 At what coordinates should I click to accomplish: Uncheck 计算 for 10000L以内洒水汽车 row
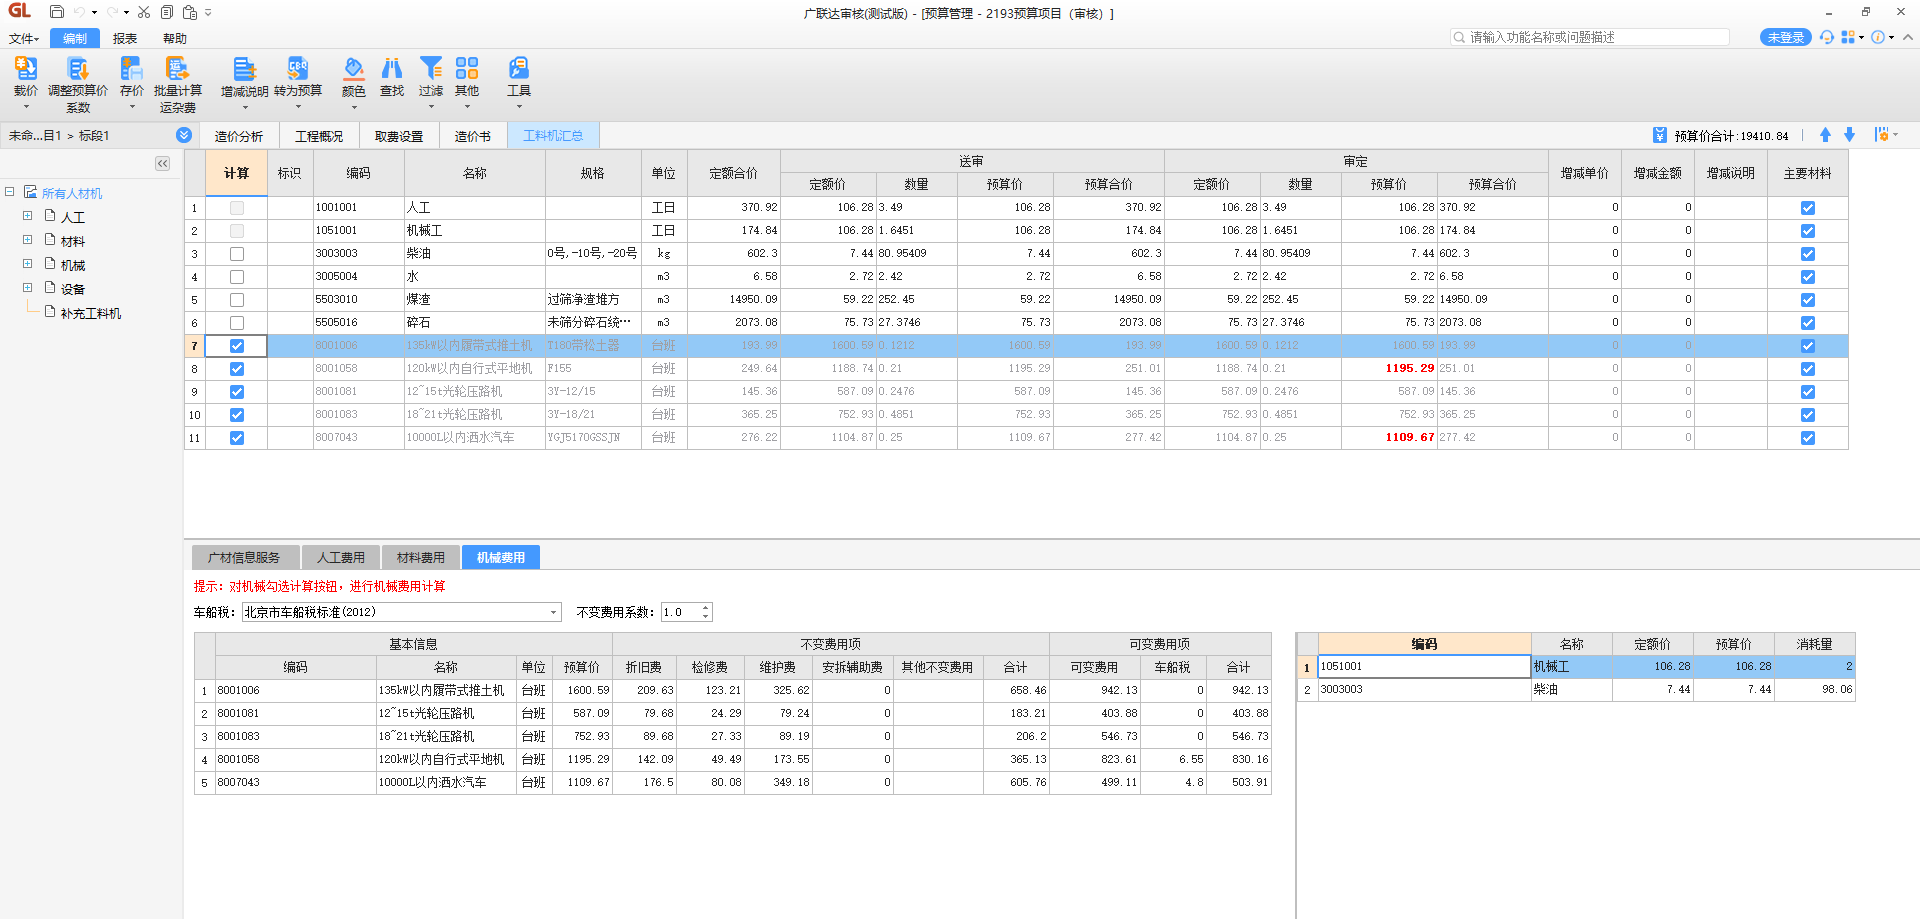coord(237,438)
